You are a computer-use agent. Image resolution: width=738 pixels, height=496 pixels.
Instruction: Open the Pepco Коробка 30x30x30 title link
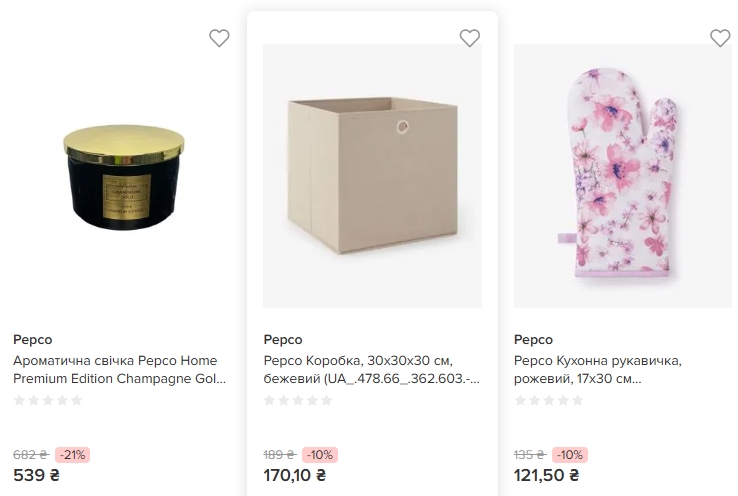(x=371, y=370)
